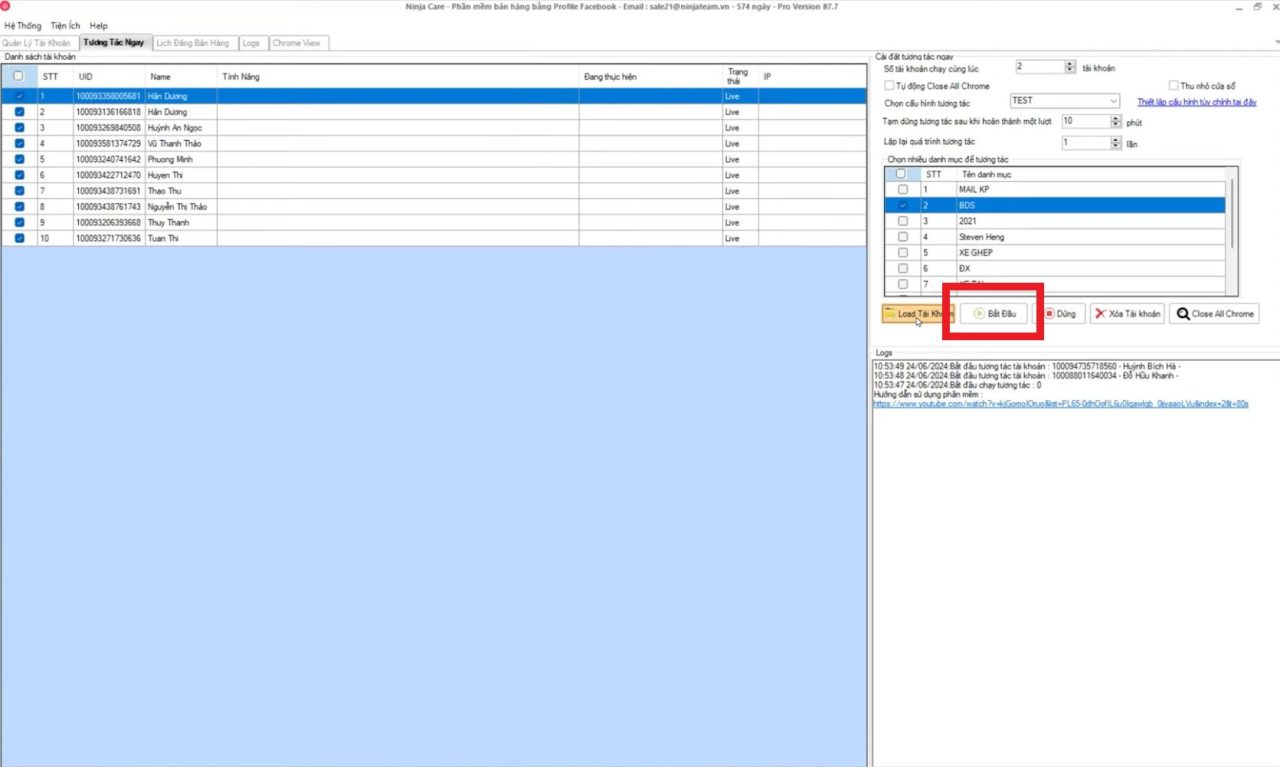Check the Steven Heng category checkbox
This screenshot has height=767, width=1280.
click(x=903, y=237)
